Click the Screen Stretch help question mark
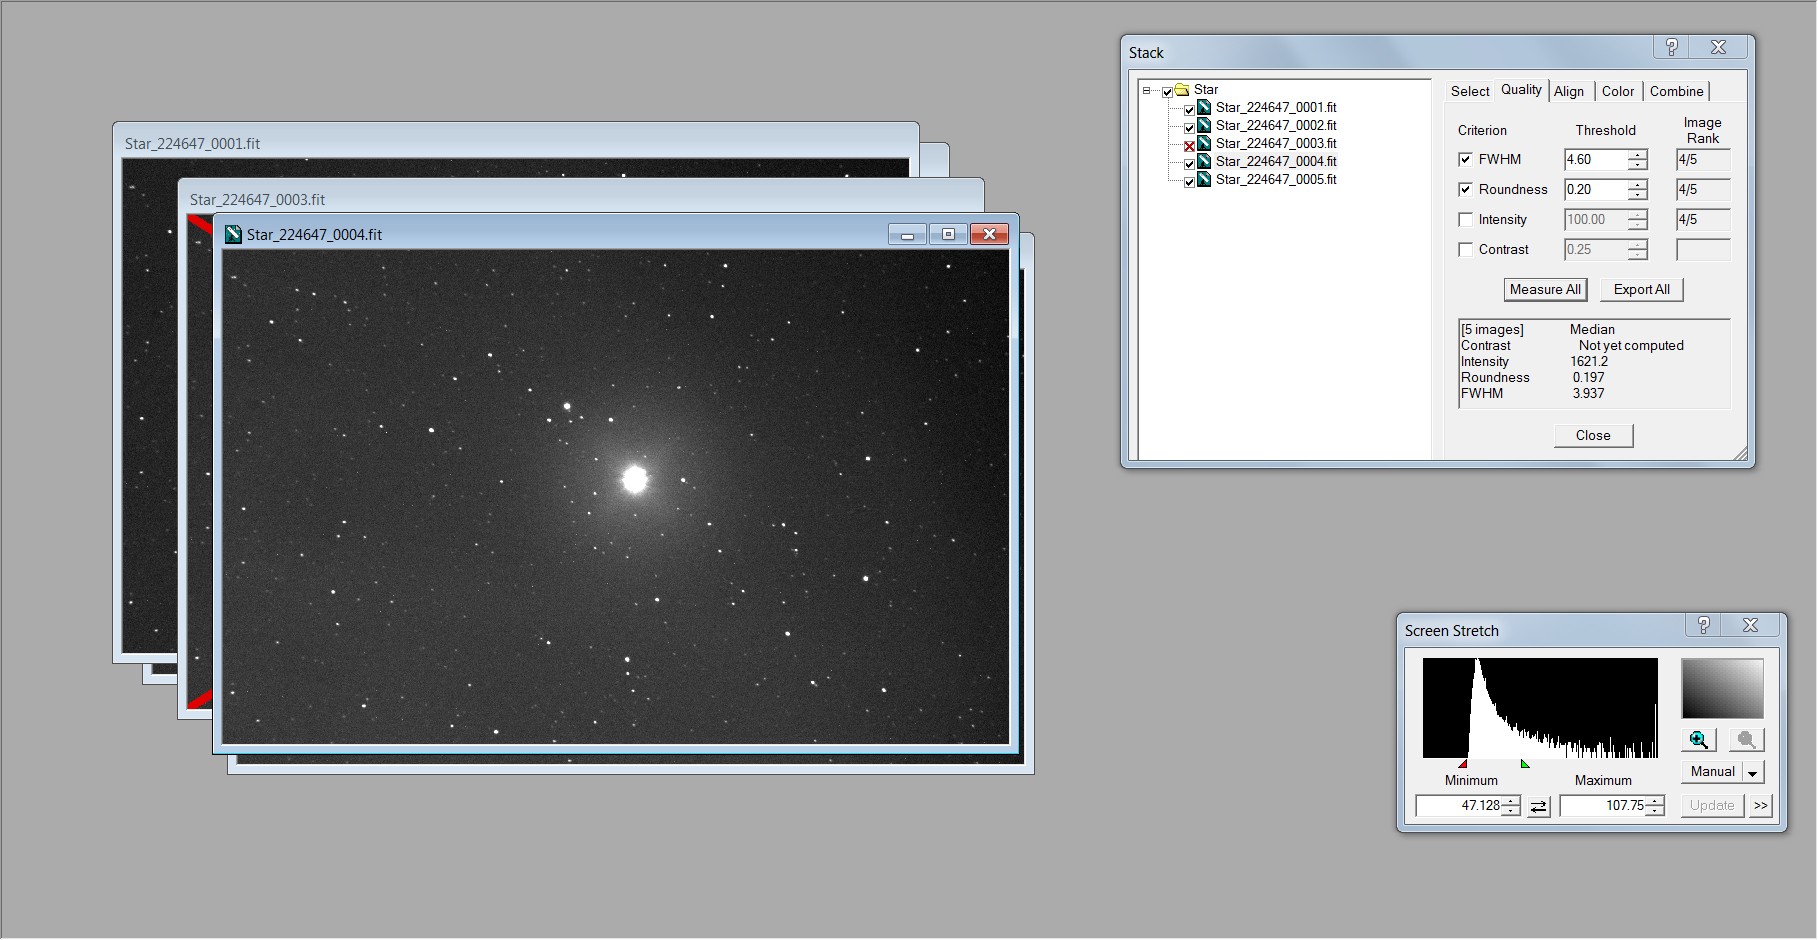The height and width of the screenshot is (940, 1818). tap(1703, 625)
